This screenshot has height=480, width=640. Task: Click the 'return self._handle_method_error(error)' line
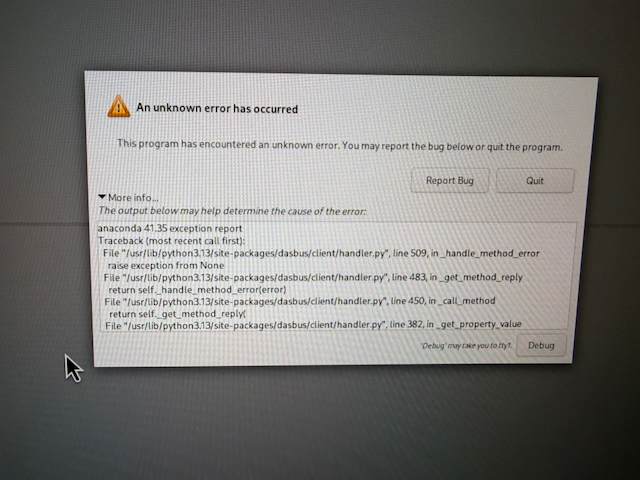pyautogui.click(x=198, y=290)
